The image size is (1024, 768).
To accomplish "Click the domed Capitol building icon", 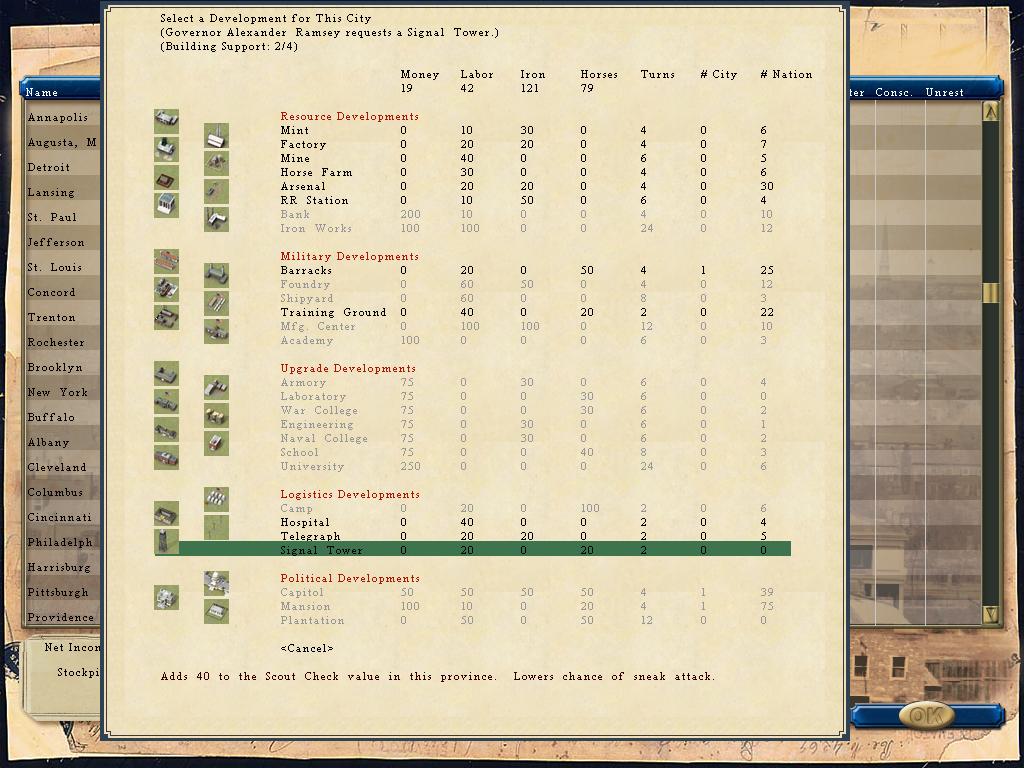I will pos(216,583).
